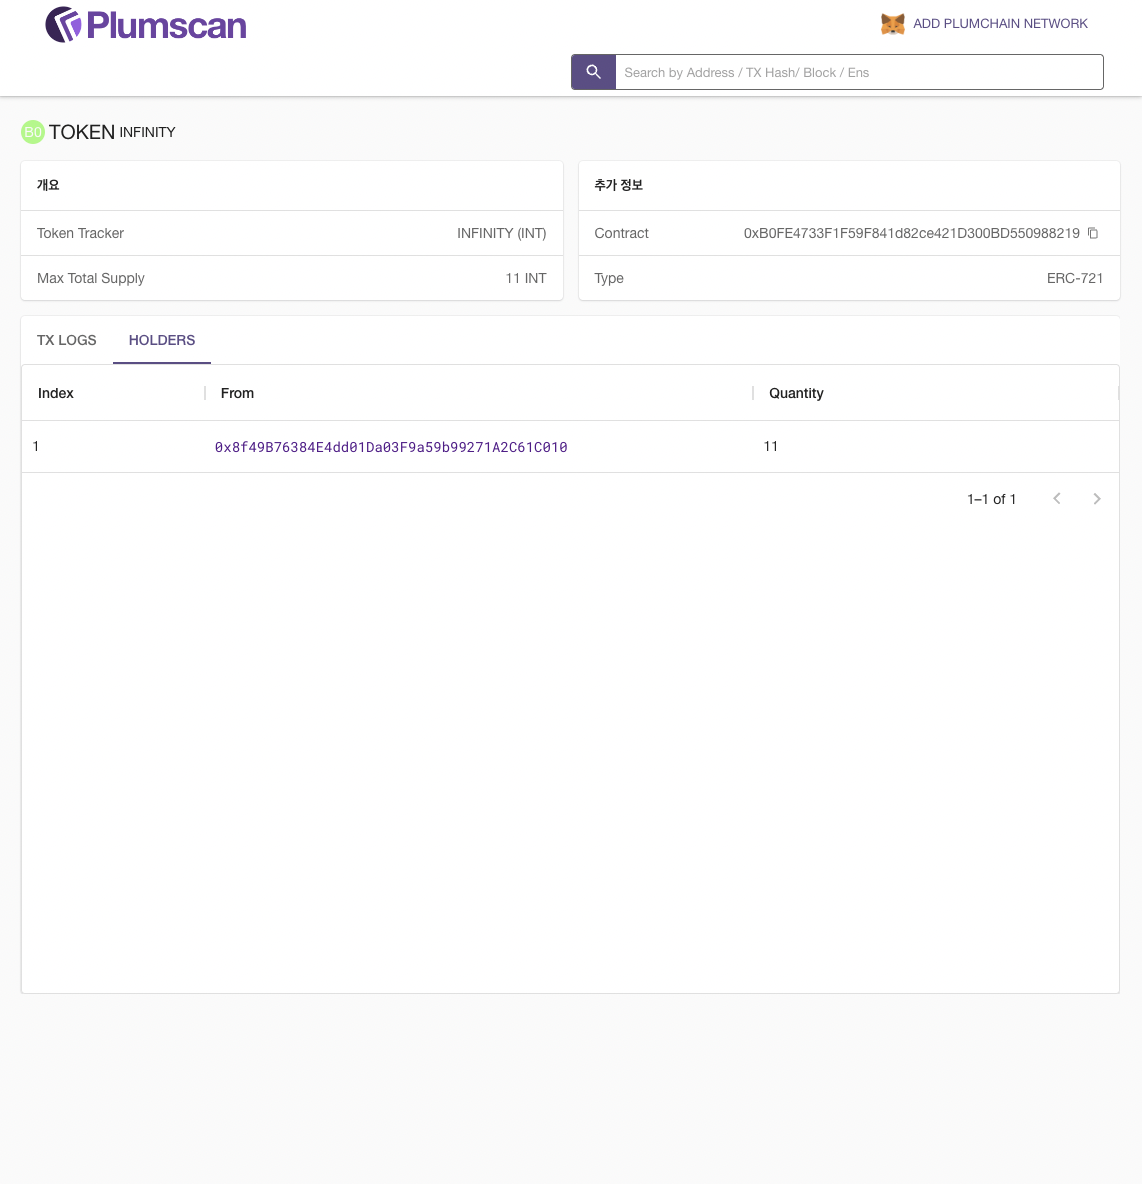The width and height of the screenshot is (1142, 1184).
Task: Sort by the Index column header
Action: click(x=56, y=393)
